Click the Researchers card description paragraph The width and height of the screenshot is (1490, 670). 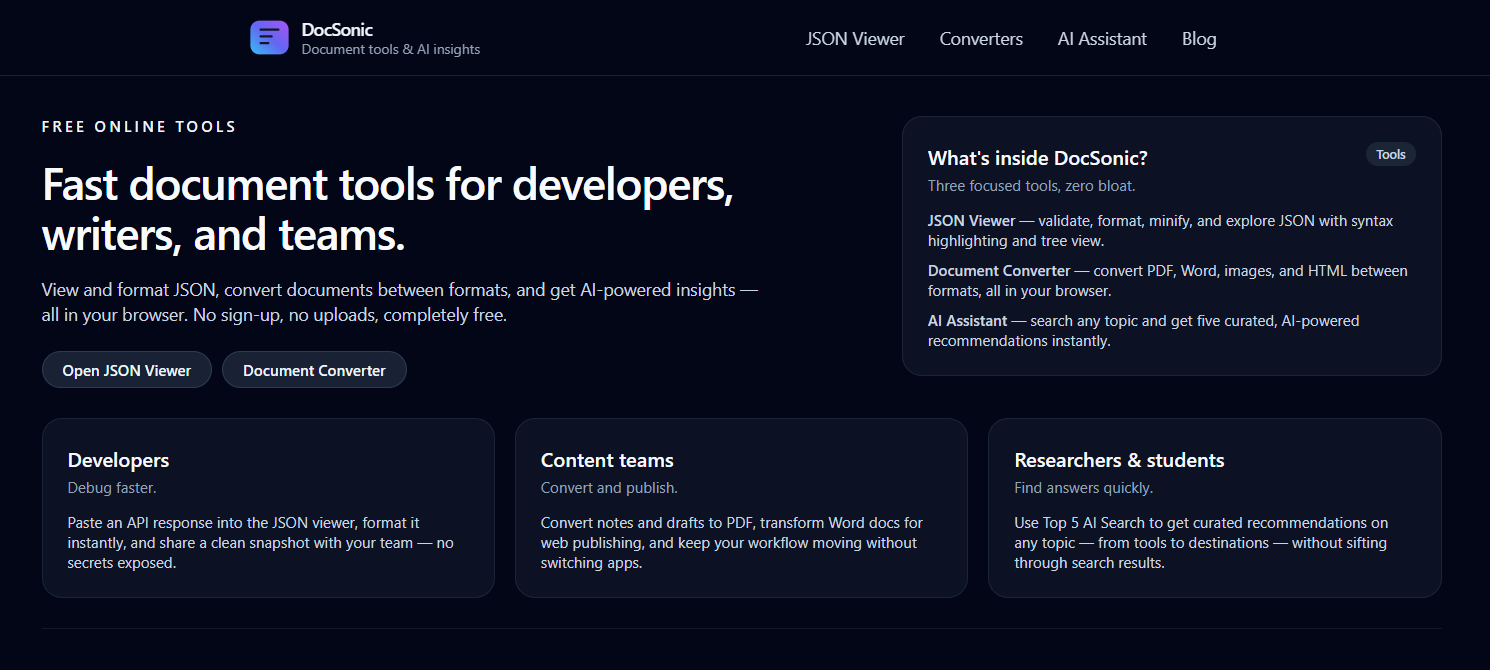(1201, 543)
